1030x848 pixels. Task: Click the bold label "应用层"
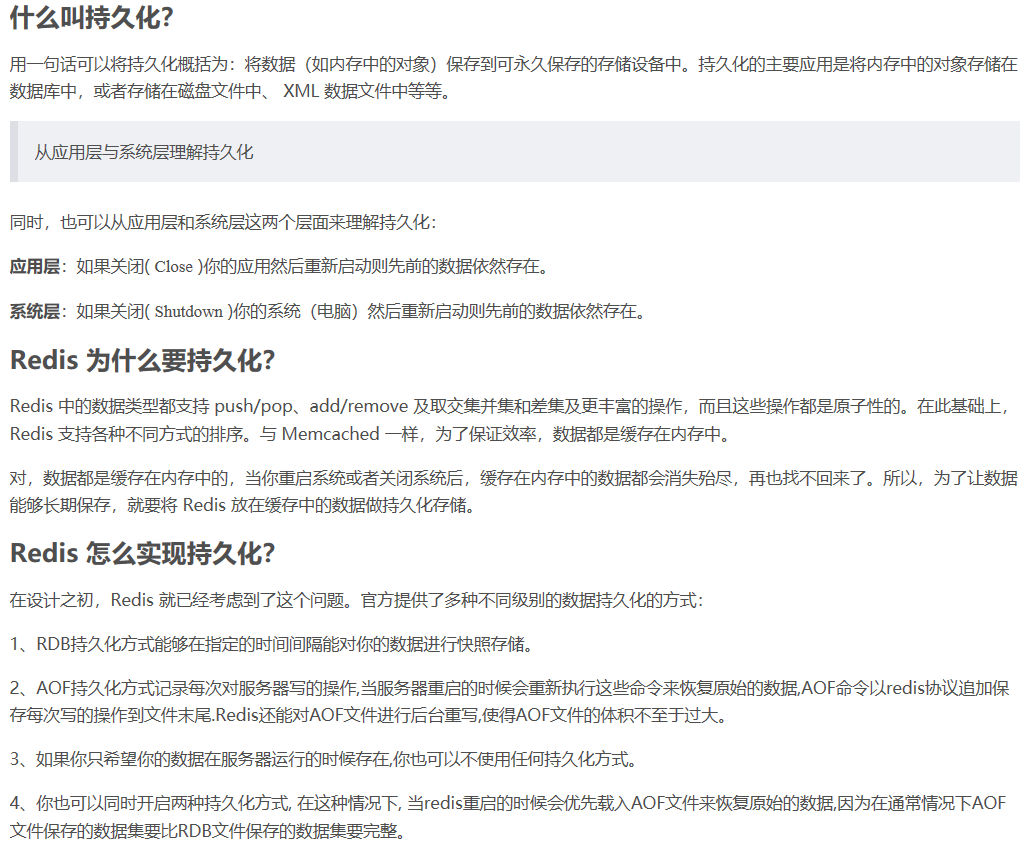[34, 267]
